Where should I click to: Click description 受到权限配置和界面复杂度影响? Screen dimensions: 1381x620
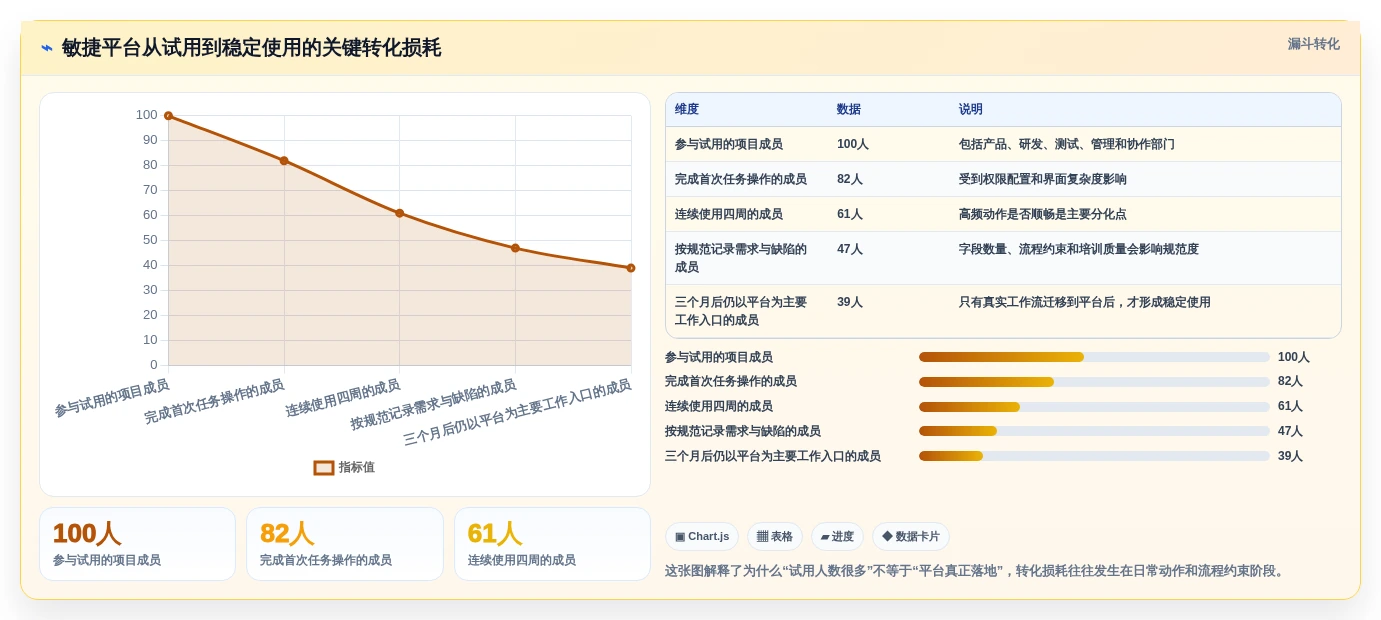coord(1043,179)
